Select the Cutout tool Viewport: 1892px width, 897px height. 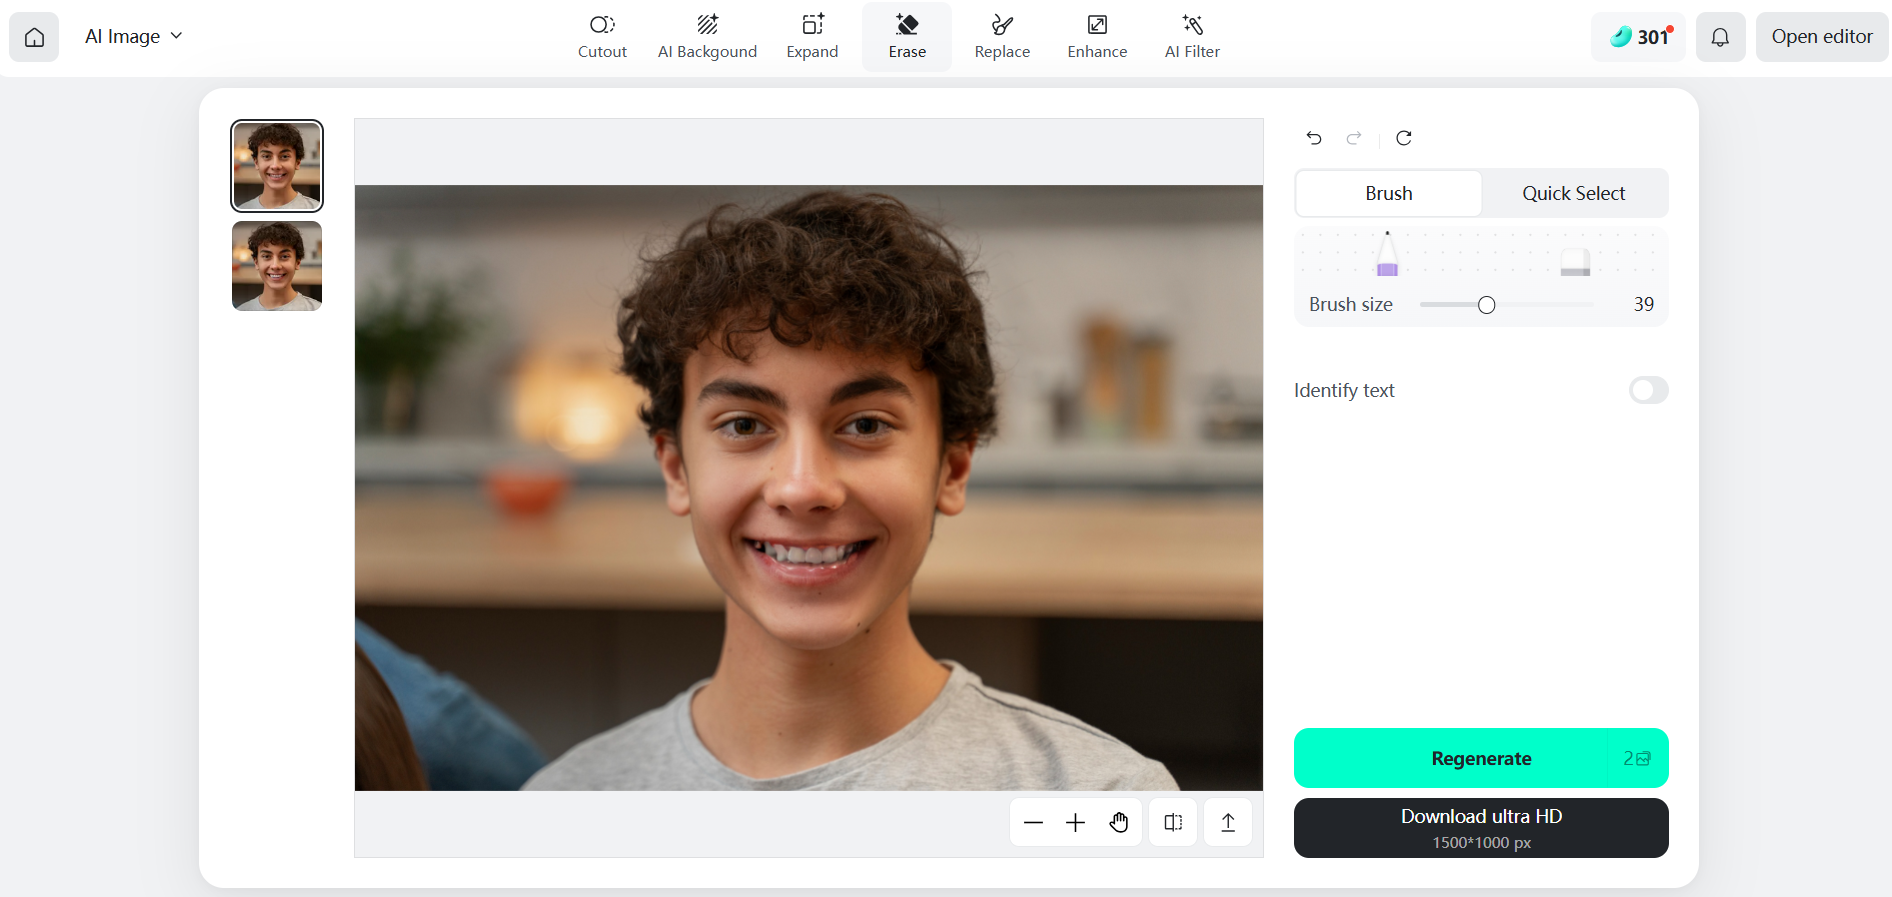602,37
